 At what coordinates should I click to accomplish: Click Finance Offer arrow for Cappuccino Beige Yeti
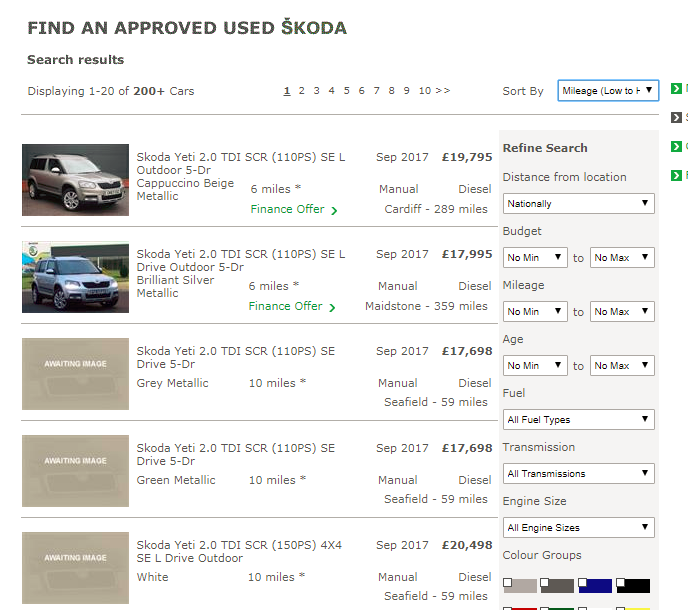pos(334,211)
